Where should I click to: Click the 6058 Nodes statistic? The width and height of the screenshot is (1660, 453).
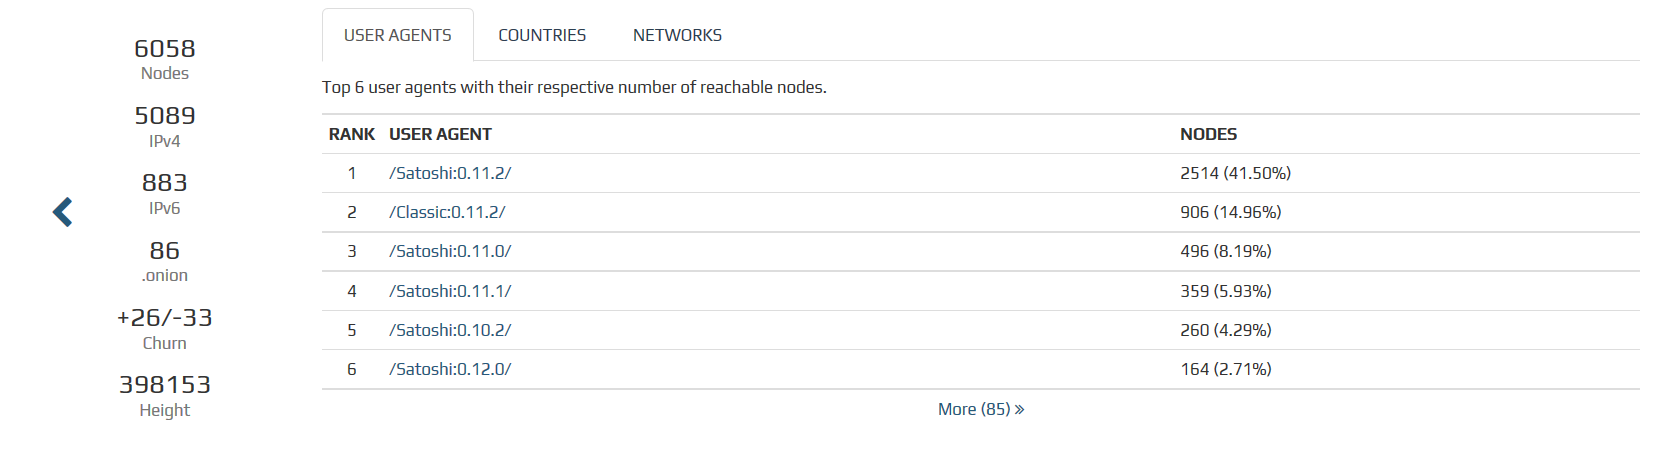coord(165,59)
